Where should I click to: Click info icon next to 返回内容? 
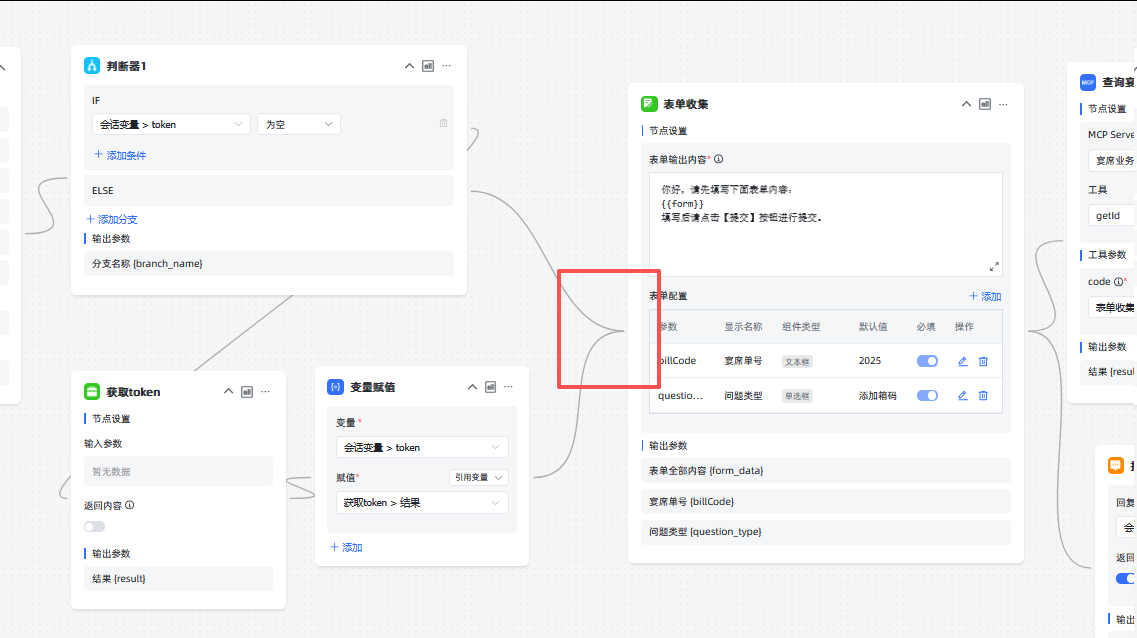[129, 505]
